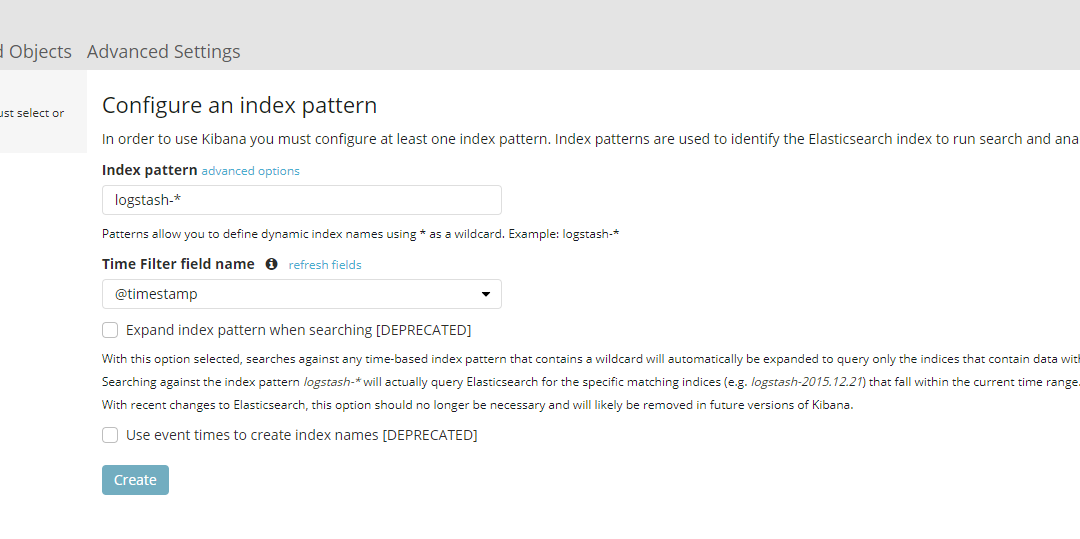Open the @timestamp dropdown arrow
The width and height of the screenshot is (1080, 539).
coord(486,295)
